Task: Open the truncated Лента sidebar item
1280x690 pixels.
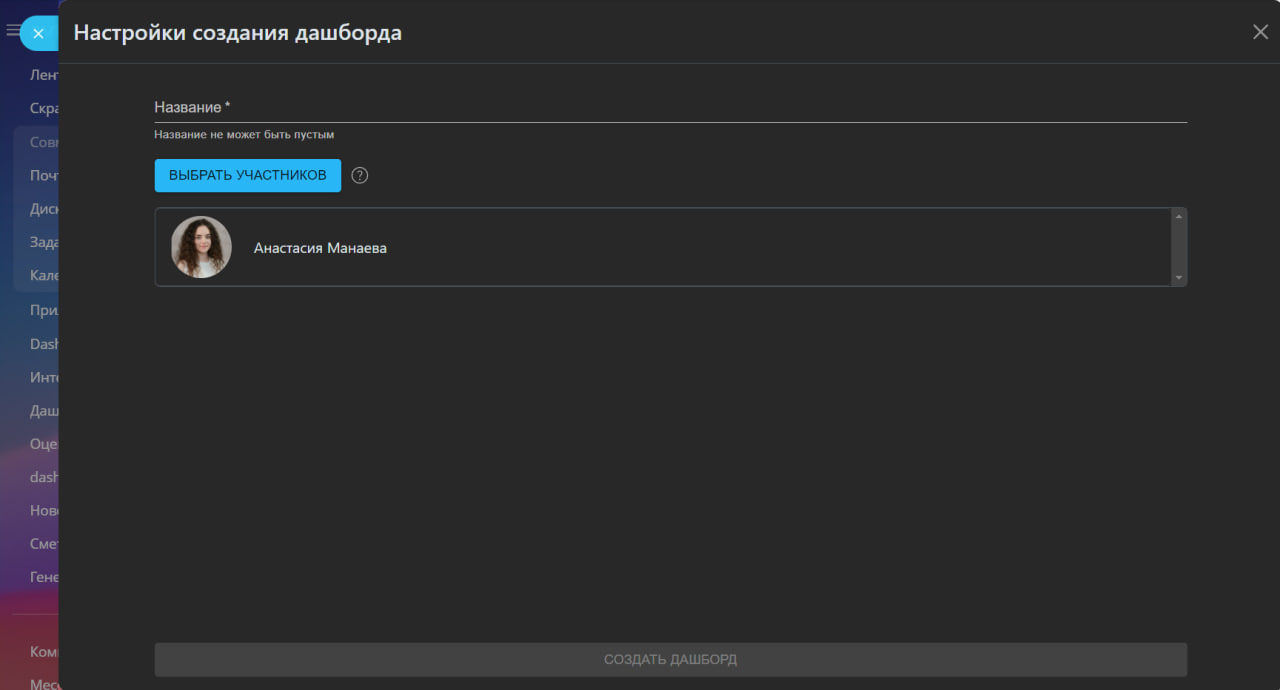Action: [x=43, y=75]
